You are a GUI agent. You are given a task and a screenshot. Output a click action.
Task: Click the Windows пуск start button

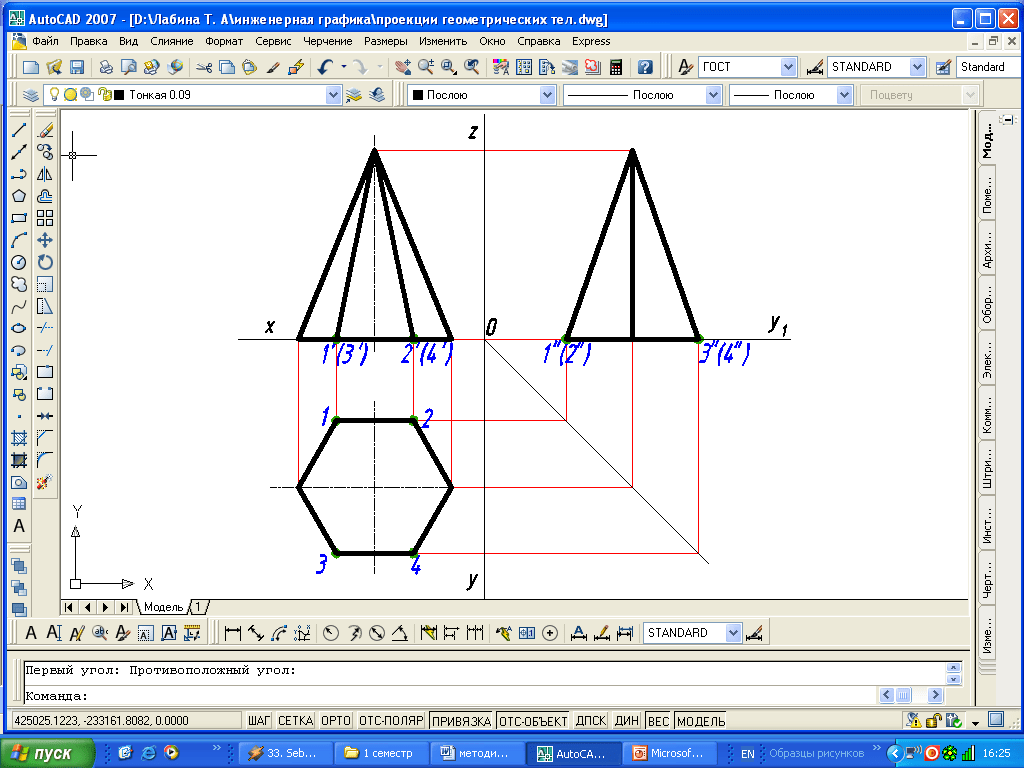48,754
